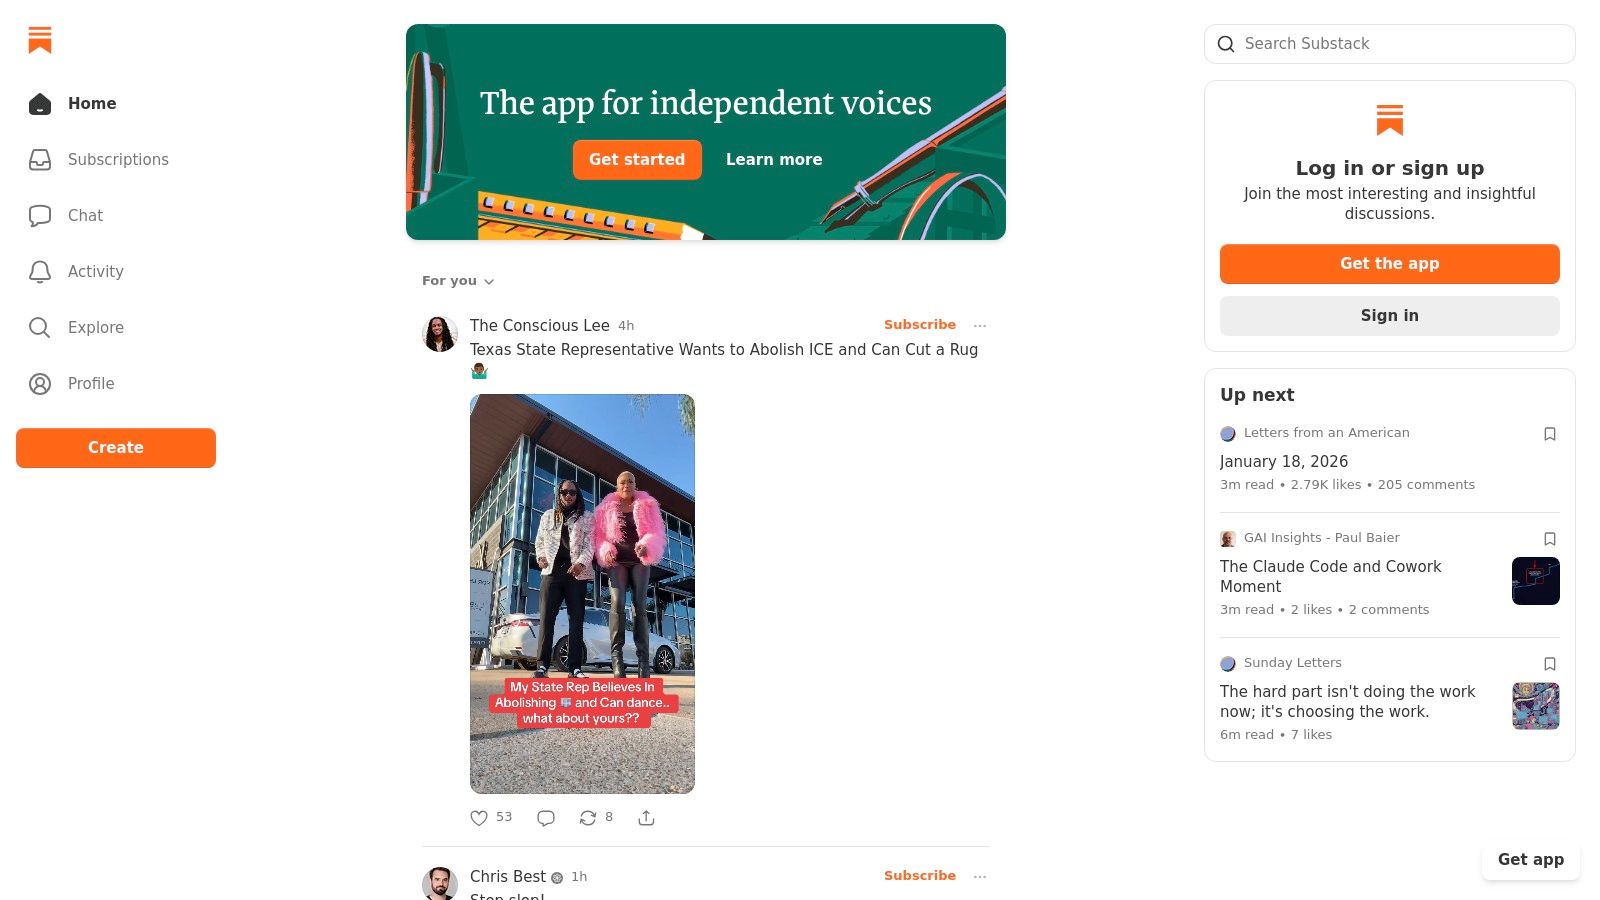This screenshot has width=1600, height=900.
Task: Share The Conscious Lee's post
Action: pyautogui.click(x=647, y=818)
